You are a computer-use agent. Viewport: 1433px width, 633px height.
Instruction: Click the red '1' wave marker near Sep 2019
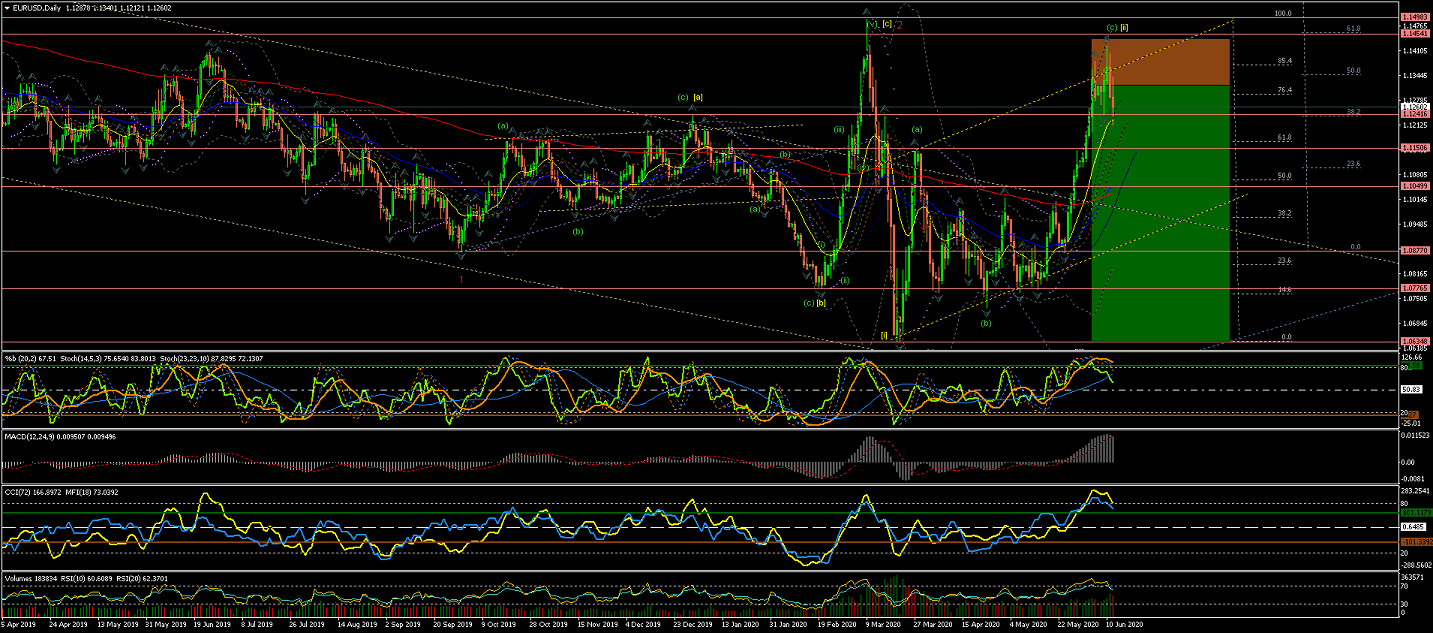[461, 280]
